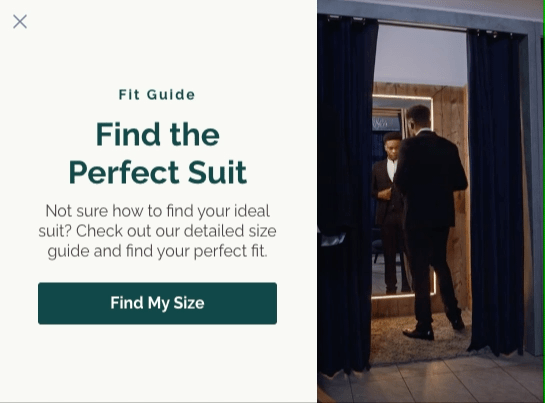Screen dimensions: 545x403
Task: Click the white shirt in the reflection
Action: click(392, 169)
